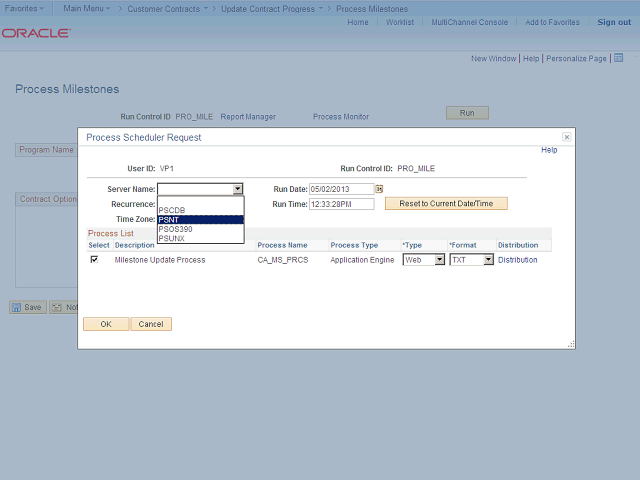Image resolution: width=640 pixels, height=480 pixels.
Task: Open Report Manager link
Action: 248,117
